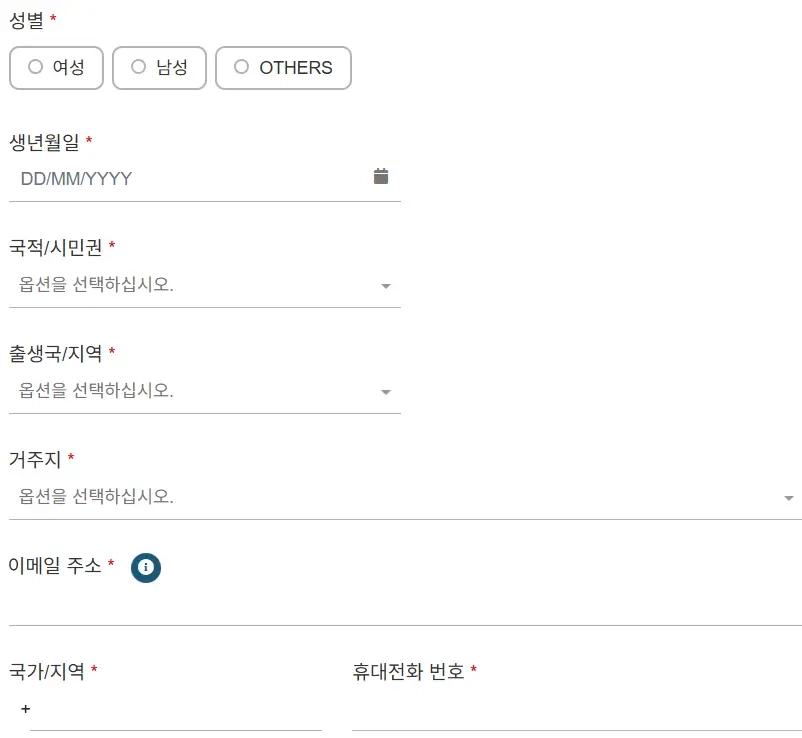The height and width of the screenshot is (738, 802).
Task: Click the country code field with plus sign
Action: point(150,708)
